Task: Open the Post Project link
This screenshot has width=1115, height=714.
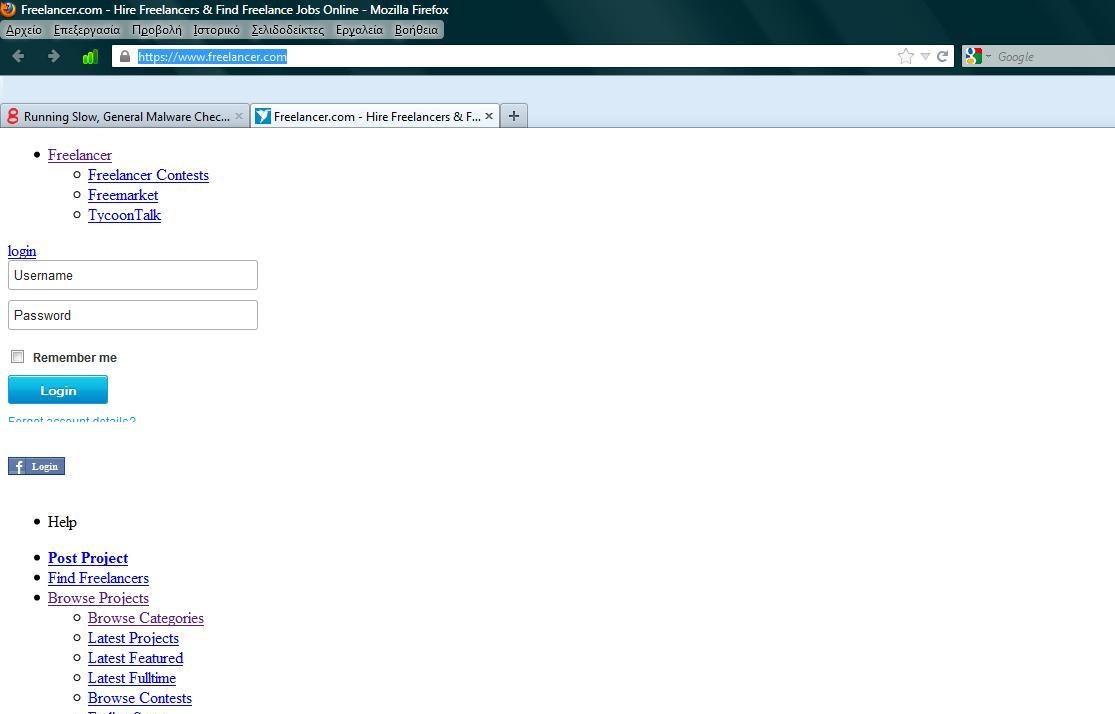Action: tap(88, 558)
